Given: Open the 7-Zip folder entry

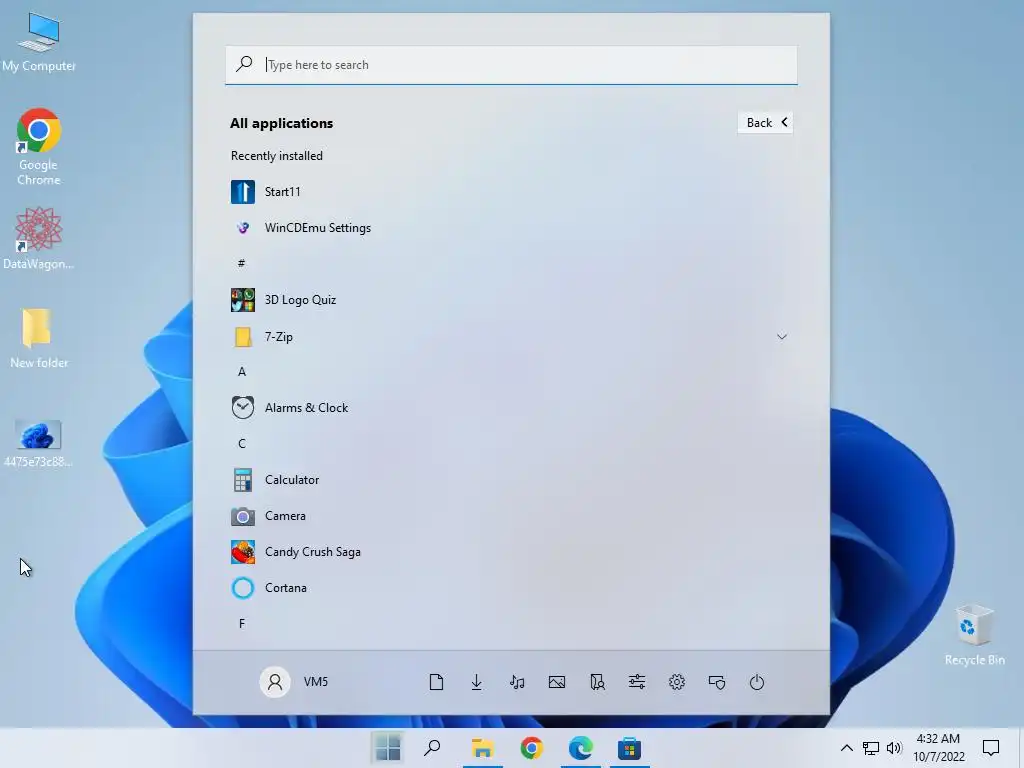Looking at the screenshot, I should (511, 336).
